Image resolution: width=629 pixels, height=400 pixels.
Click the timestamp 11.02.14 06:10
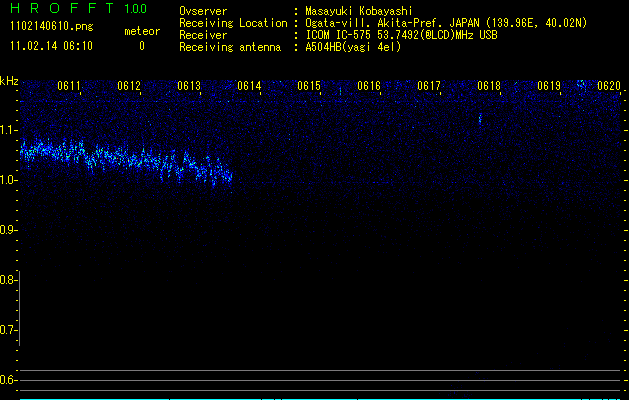coord(51,46)
